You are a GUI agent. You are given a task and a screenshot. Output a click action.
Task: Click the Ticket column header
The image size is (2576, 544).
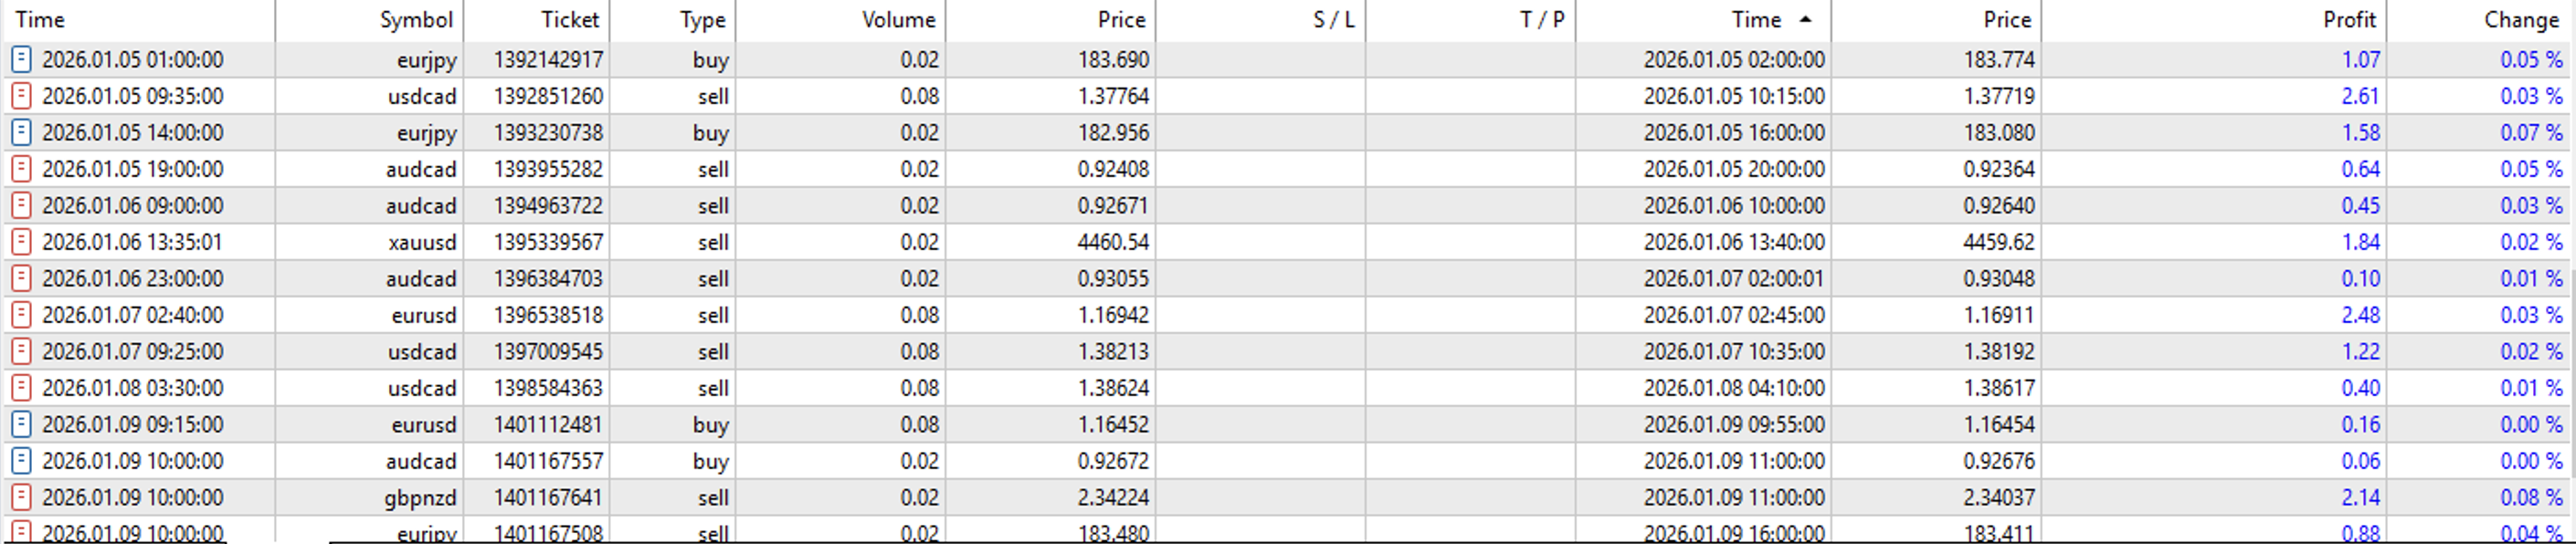point(569,20)
